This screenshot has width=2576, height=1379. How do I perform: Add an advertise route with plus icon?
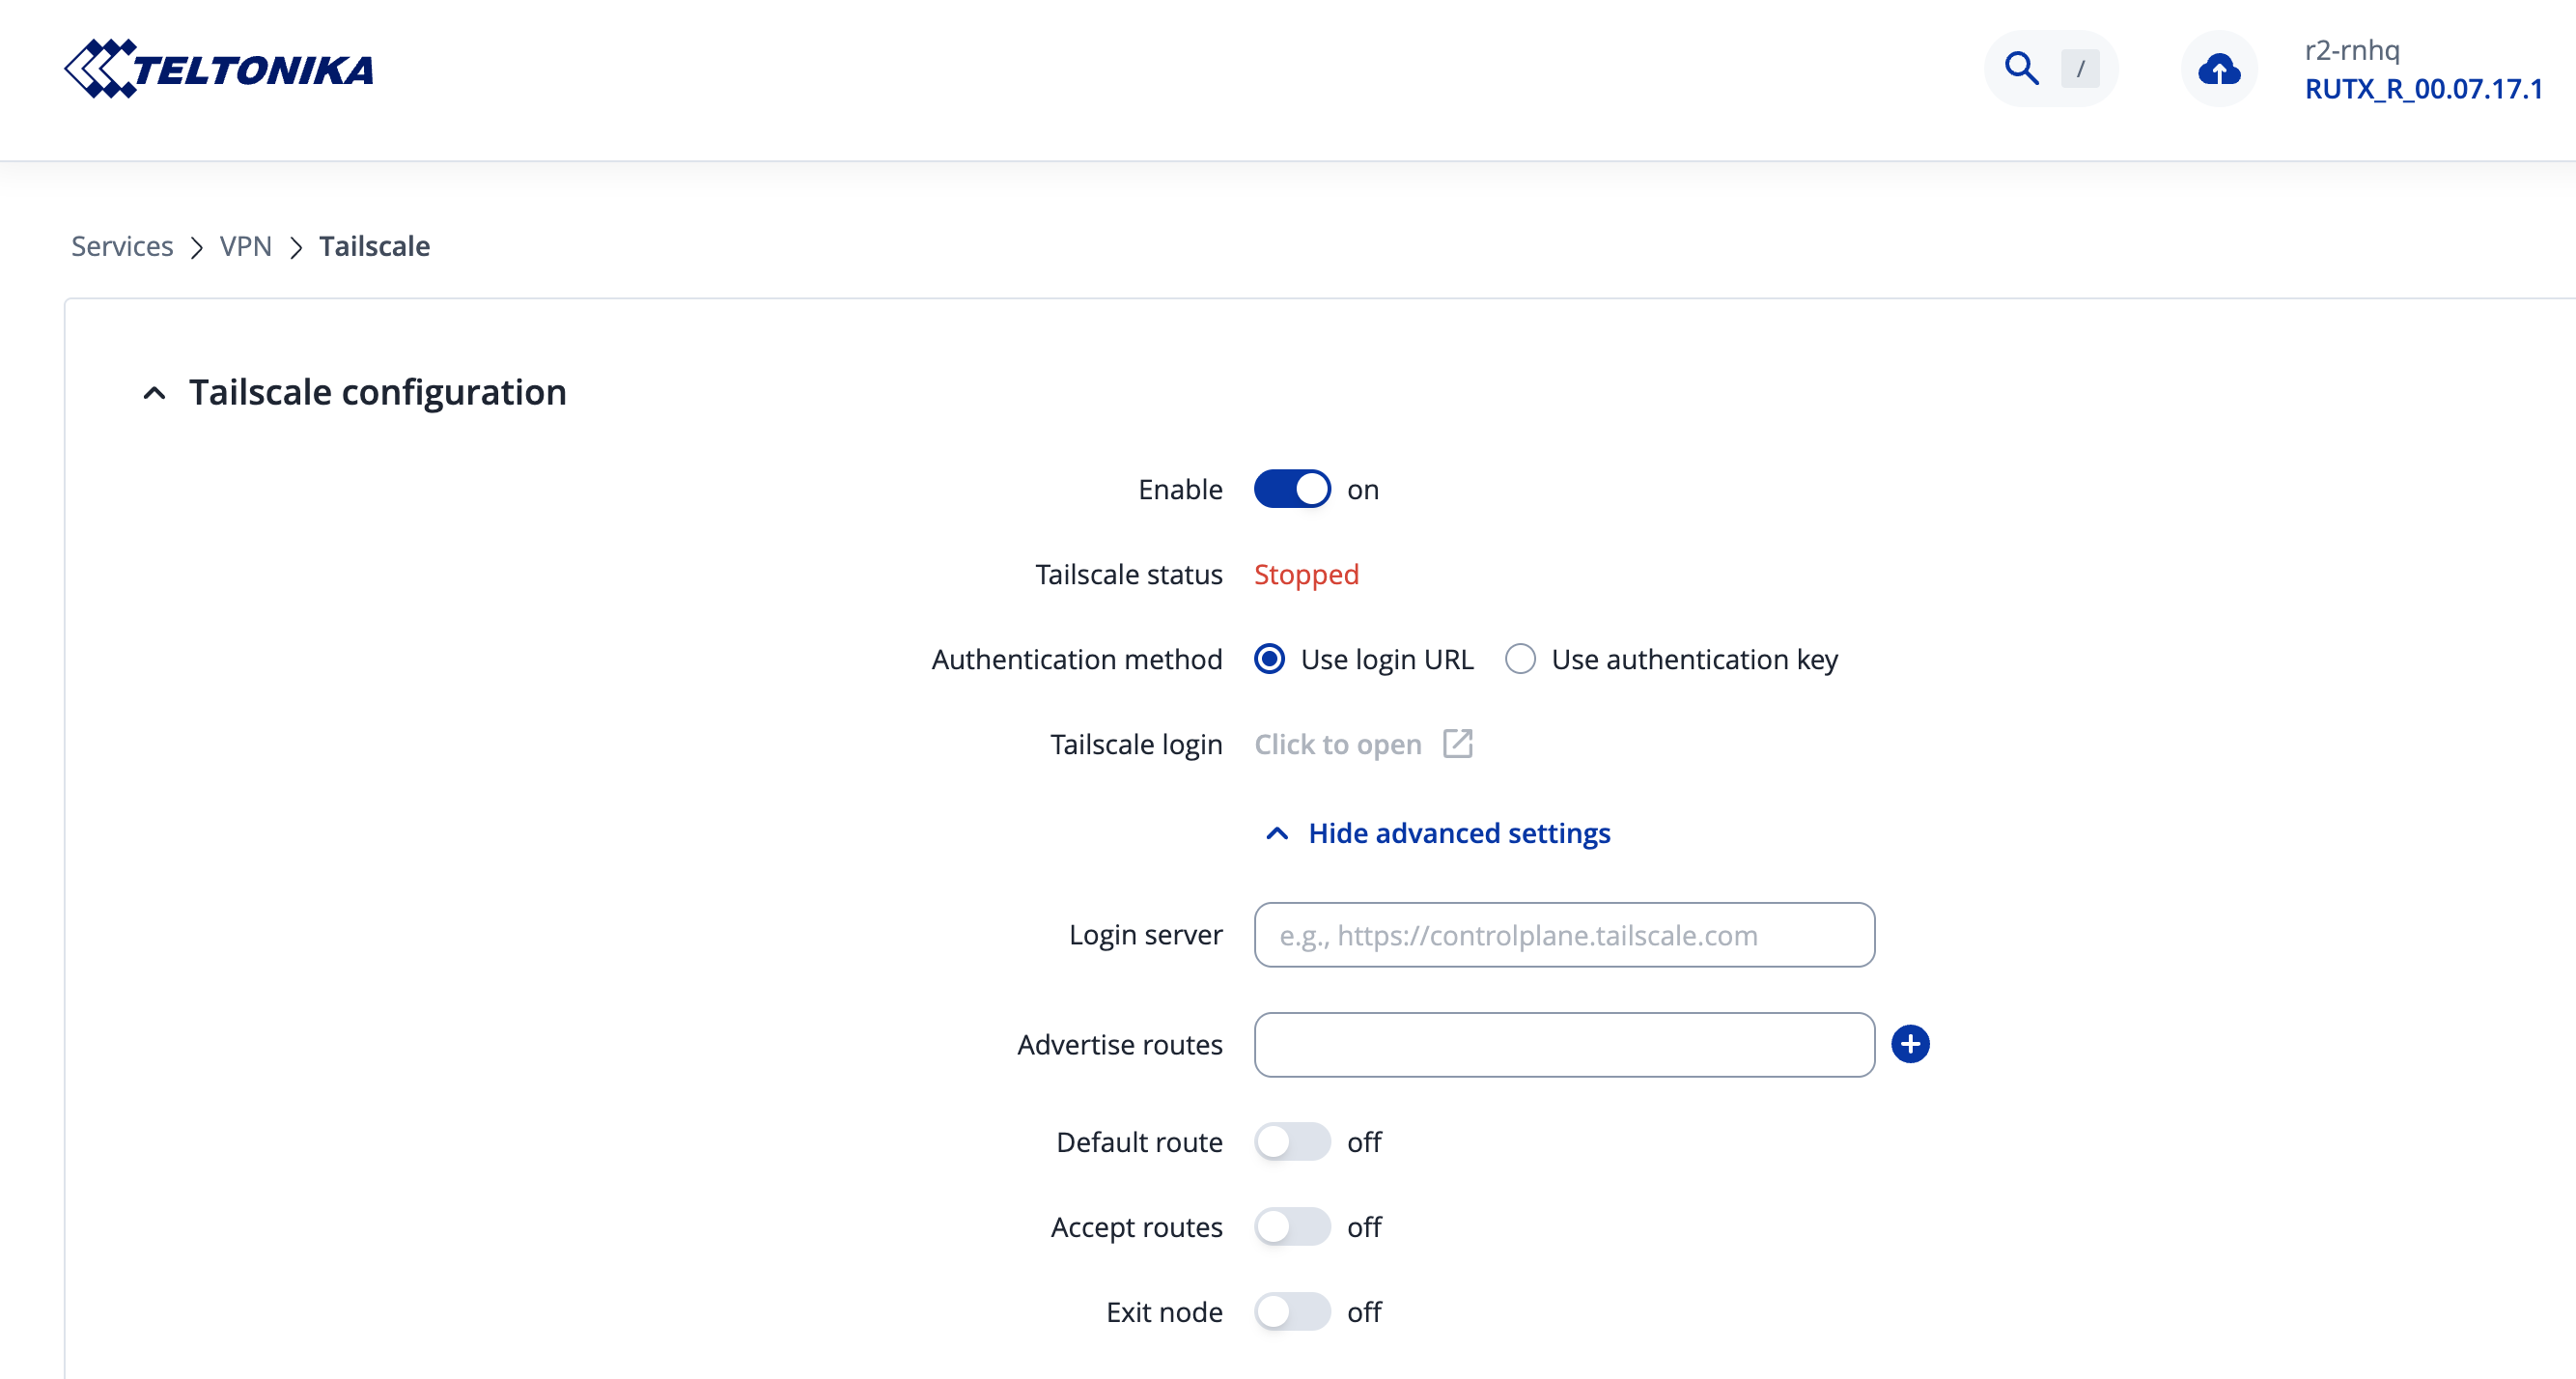pyautogui.click(x=1909, y=1044)
